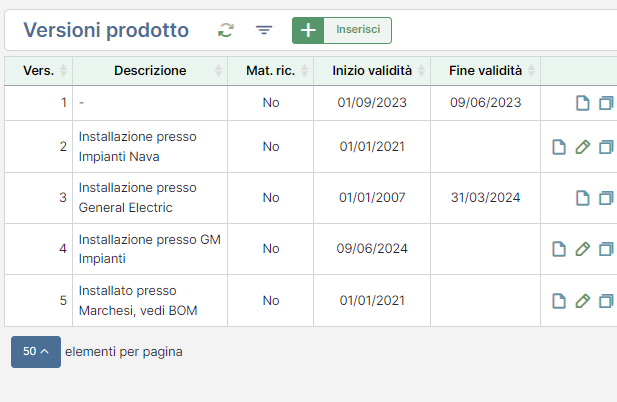View document for version 1
617x402 pixels.
pos(583,103)
